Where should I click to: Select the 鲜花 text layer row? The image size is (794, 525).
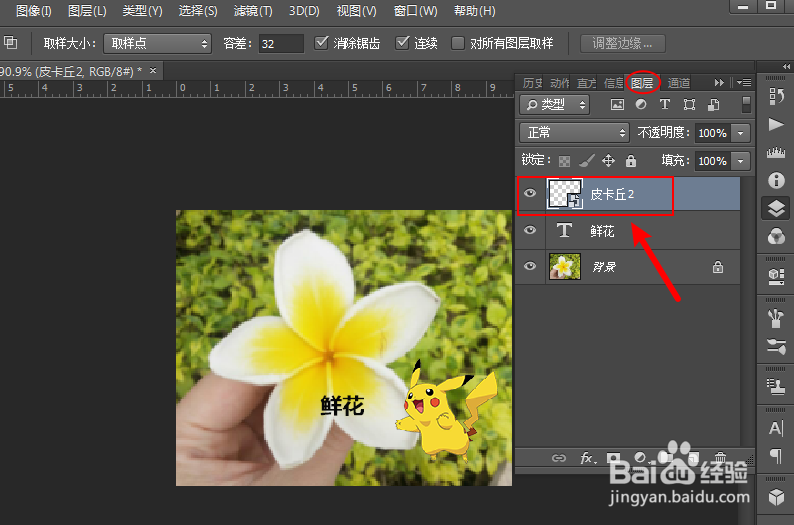[628, 231]
